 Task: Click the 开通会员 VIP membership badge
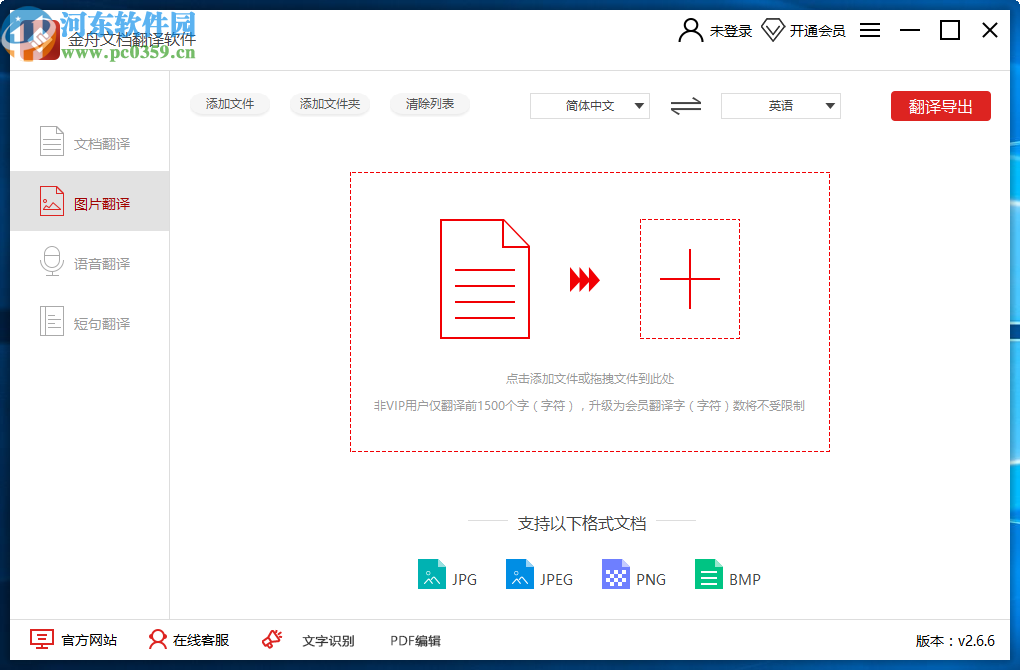tap(773, 30)
